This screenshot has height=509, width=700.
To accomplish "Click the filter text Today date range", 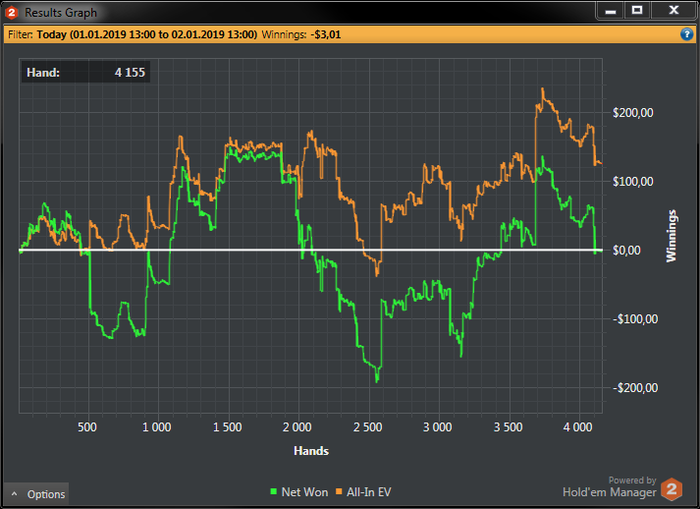I will click(x=147, y=34).
